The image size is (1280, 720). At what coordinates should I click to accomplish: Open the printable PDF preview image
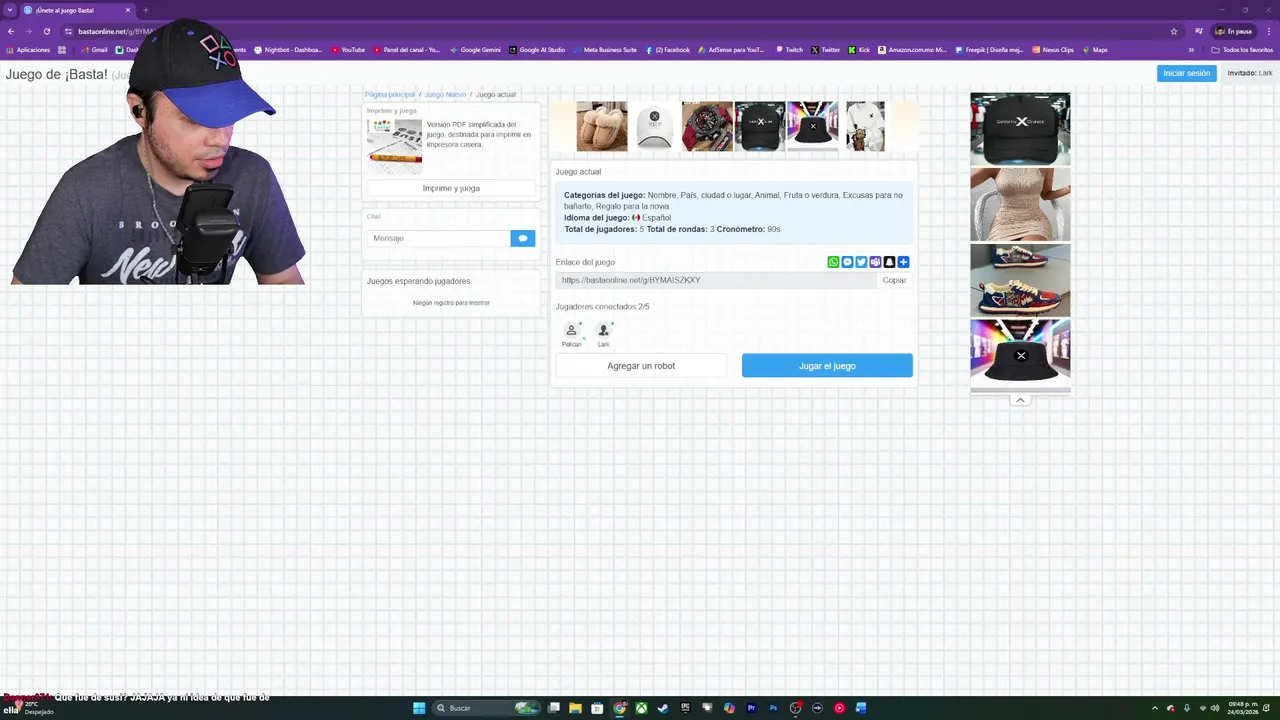[394, 147]
